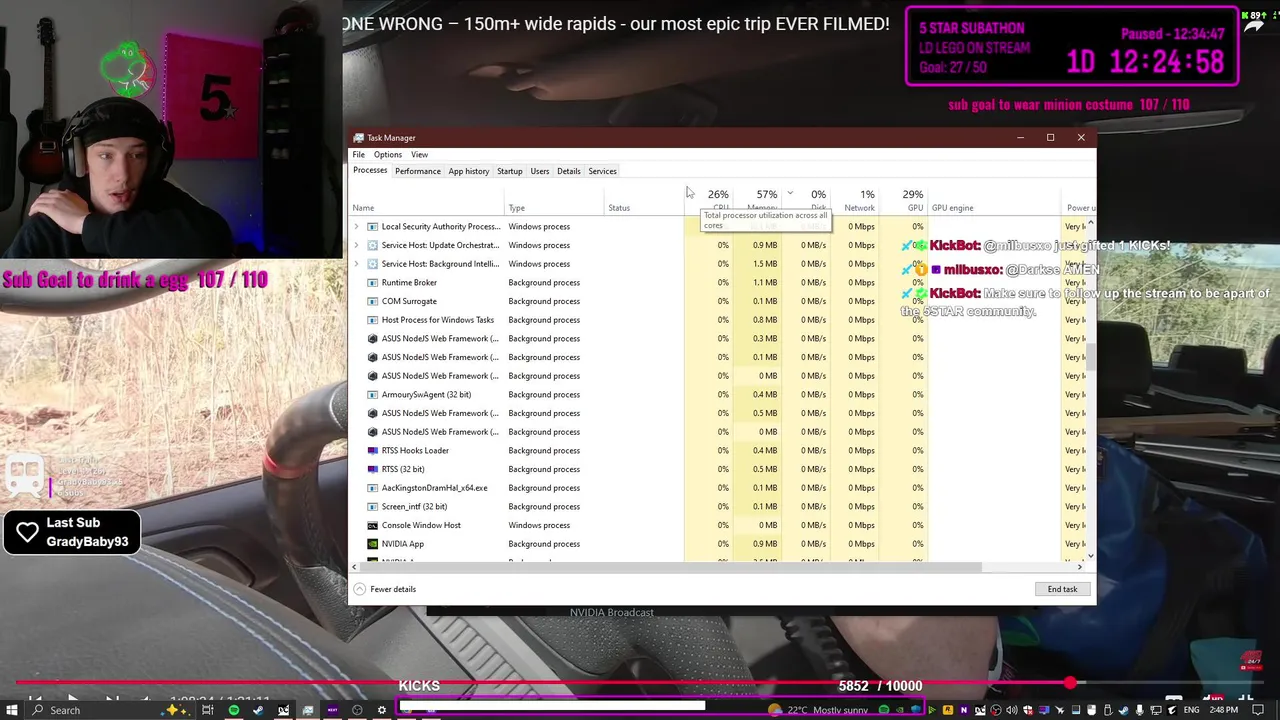The width and height of the screenshot is (1280, 720).
Task: Click the ArmourySwAgent (32 bit) icon
Action: pos(372,394)
